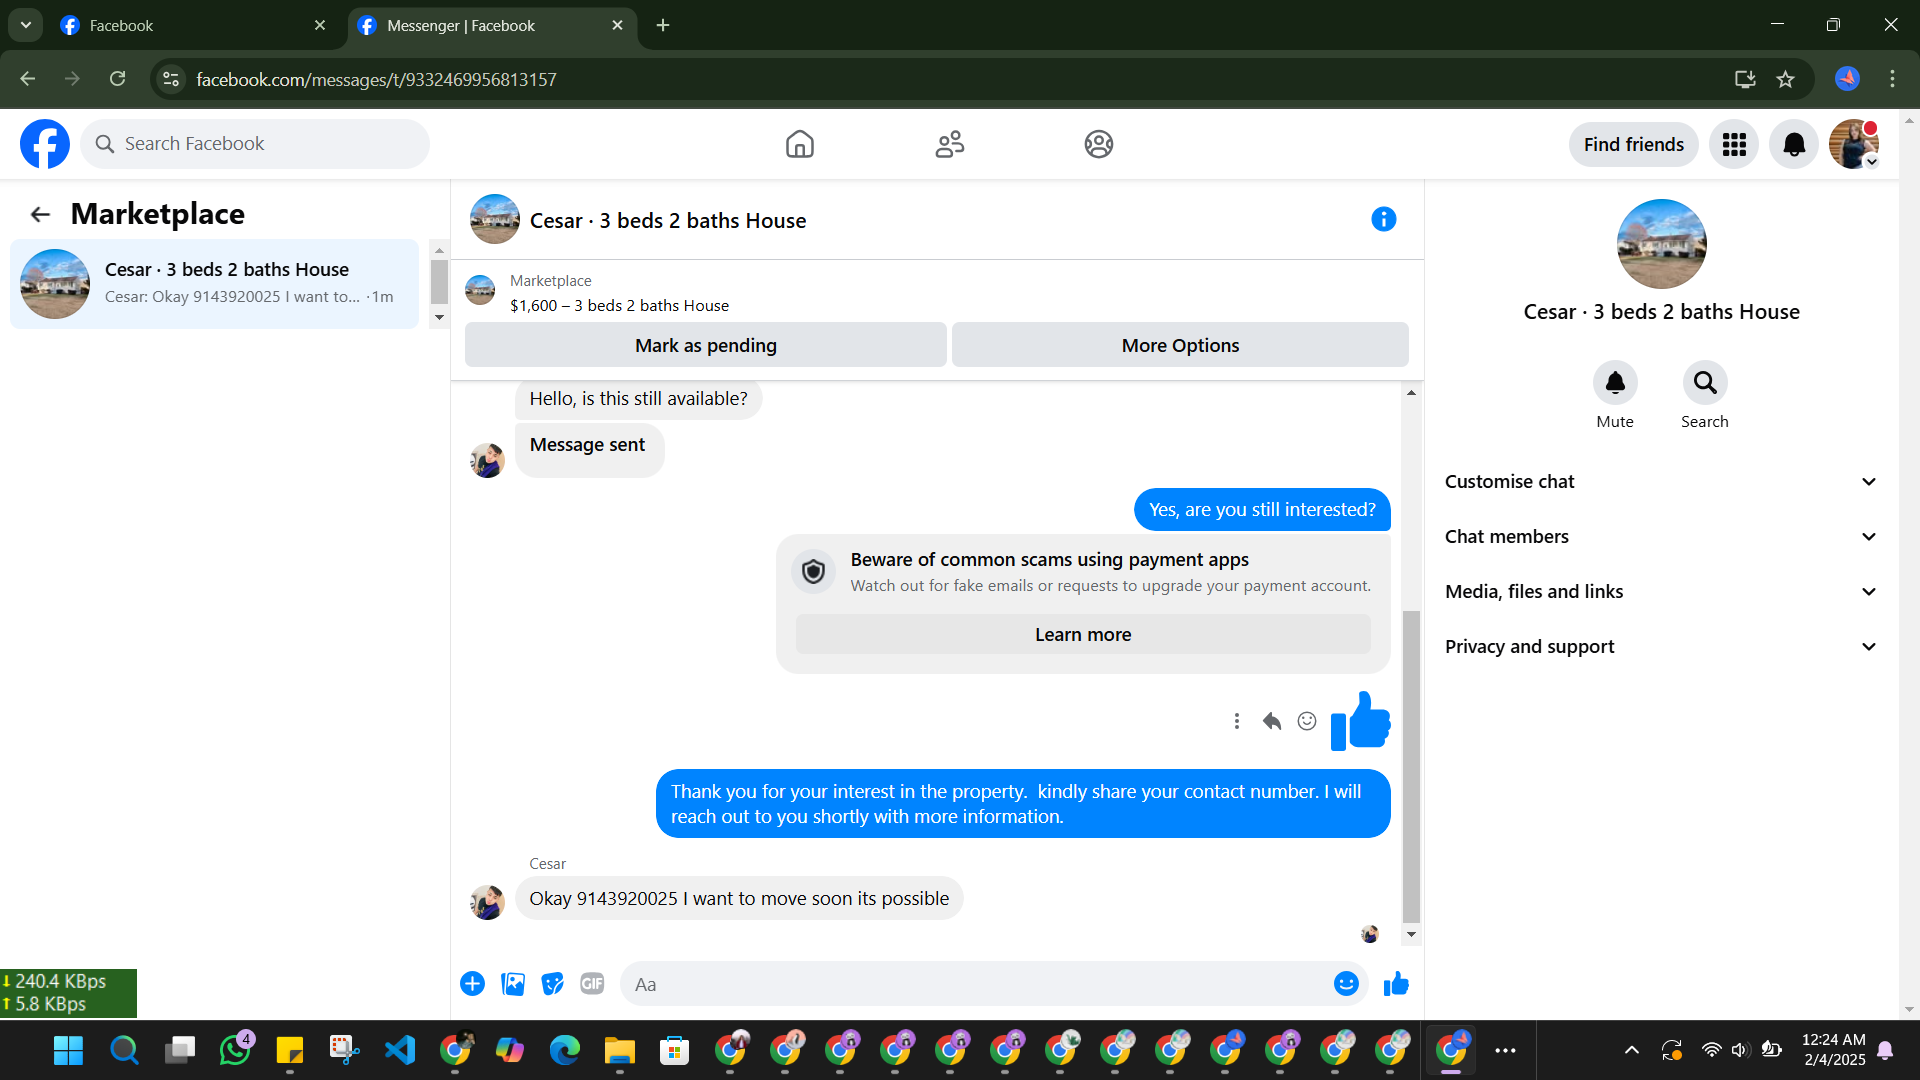Open File Explorer from the taskbar

(x=620, y=1050)
